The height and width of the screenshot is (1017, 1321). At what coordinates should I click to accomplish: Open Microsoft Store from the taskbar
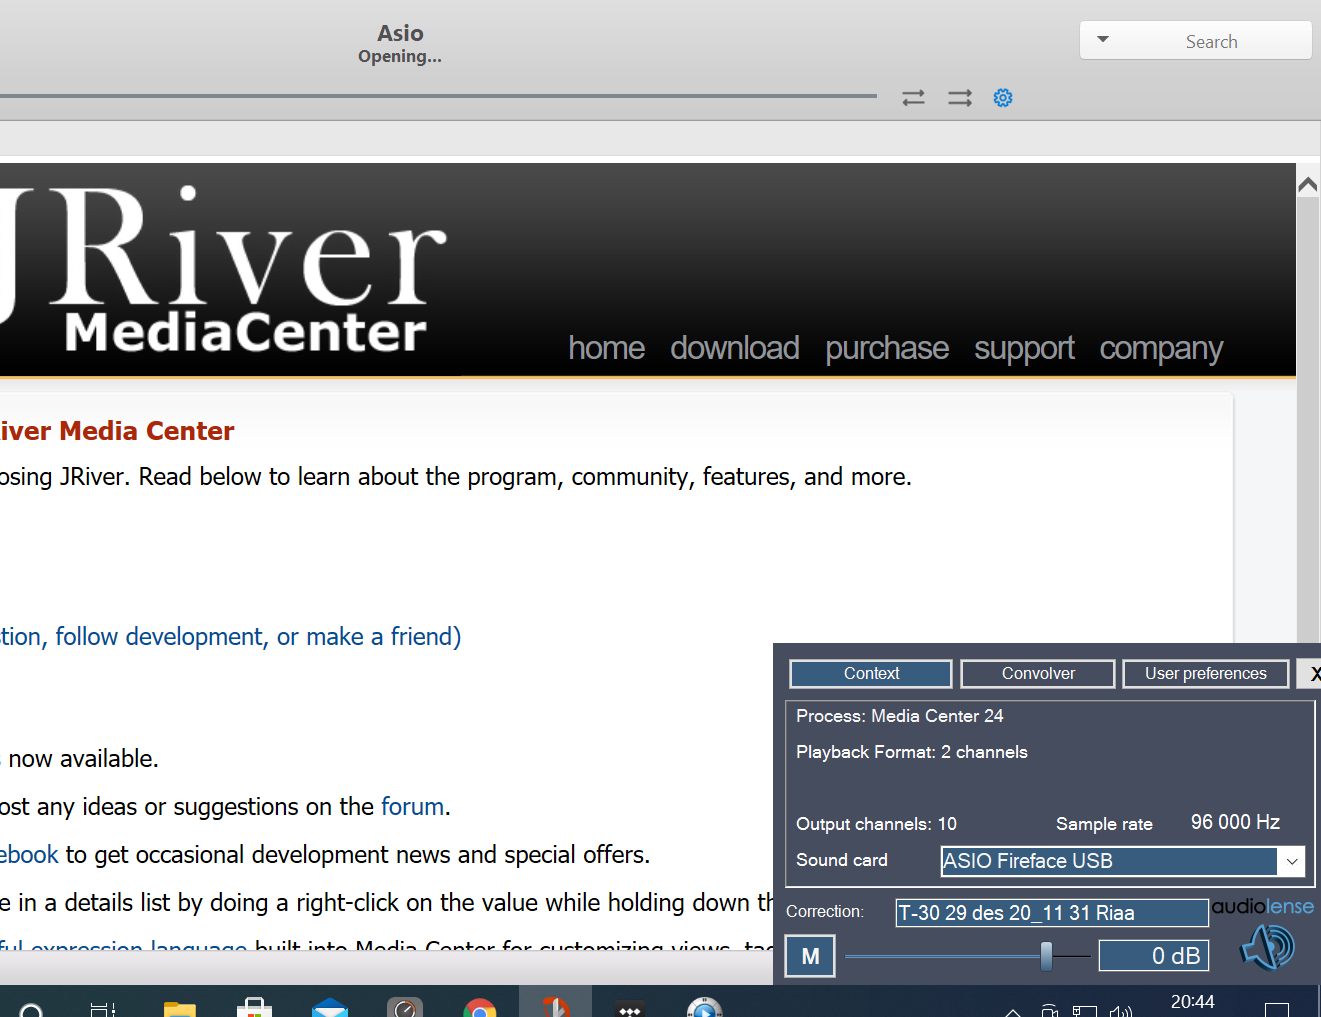tap(254, 1007)
